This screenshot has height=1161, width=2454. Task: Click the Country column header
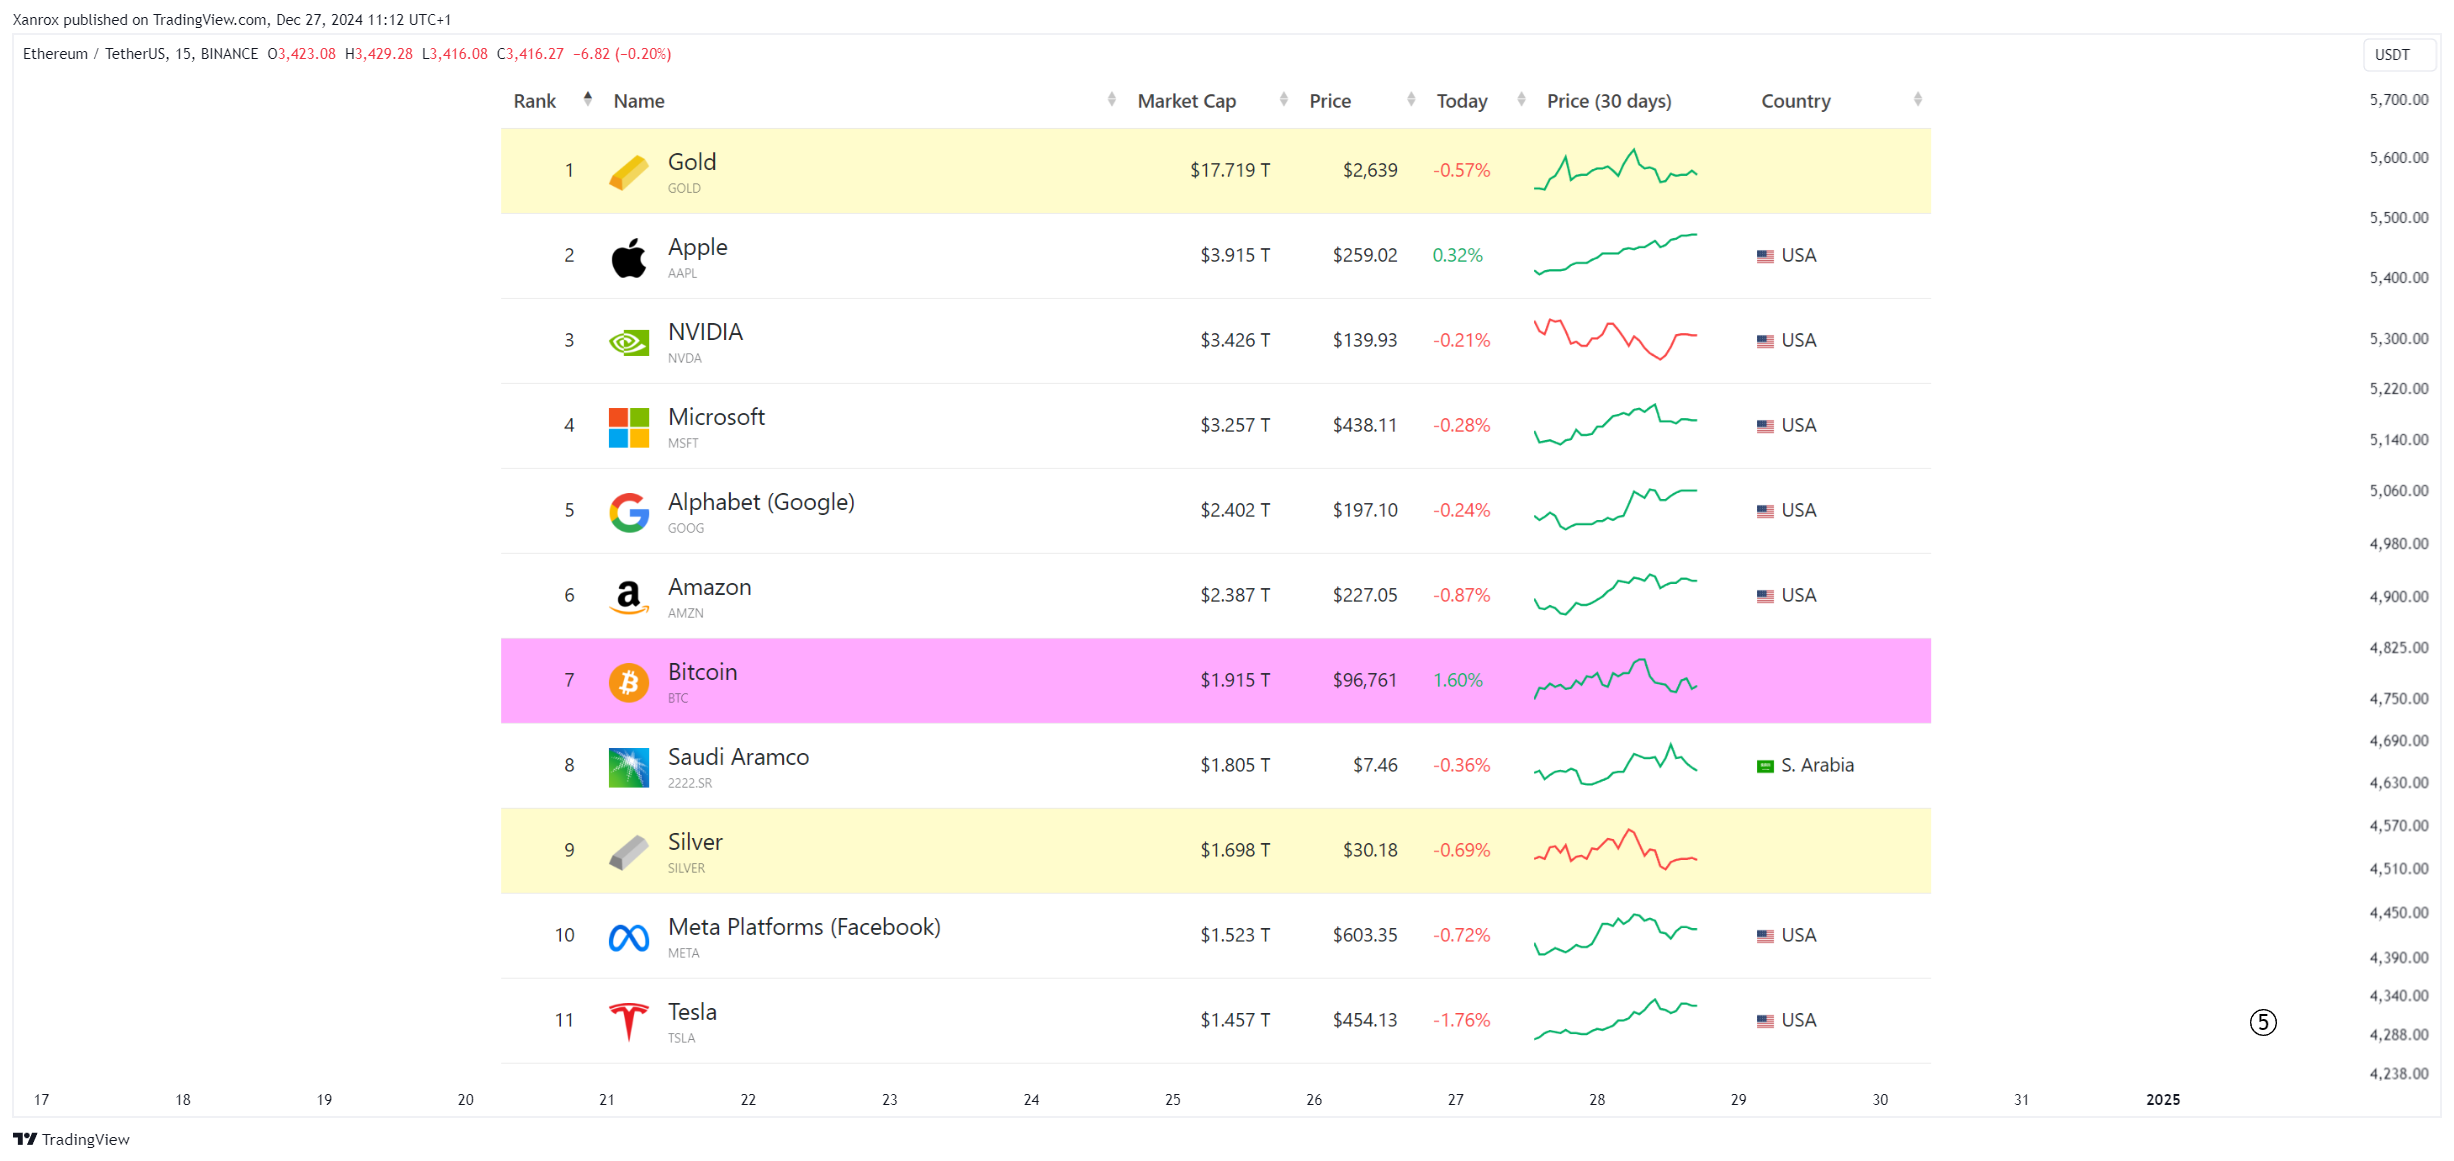1795,101
